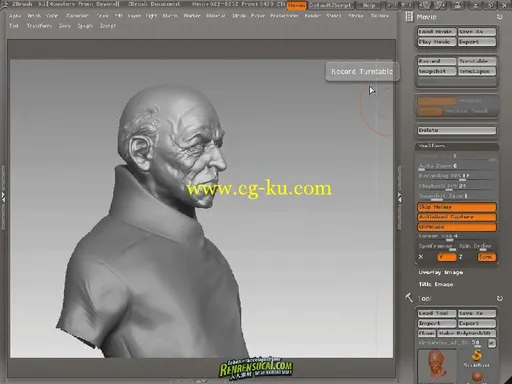
Task: Toggle the Scrn button
Action: click(x=486, y=257)
